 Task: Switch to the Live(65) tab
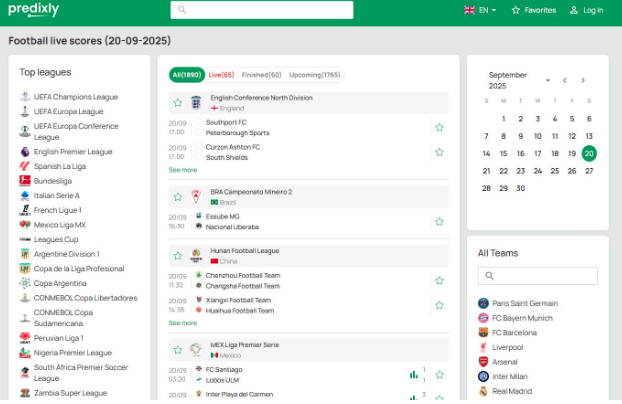(221, 75)
